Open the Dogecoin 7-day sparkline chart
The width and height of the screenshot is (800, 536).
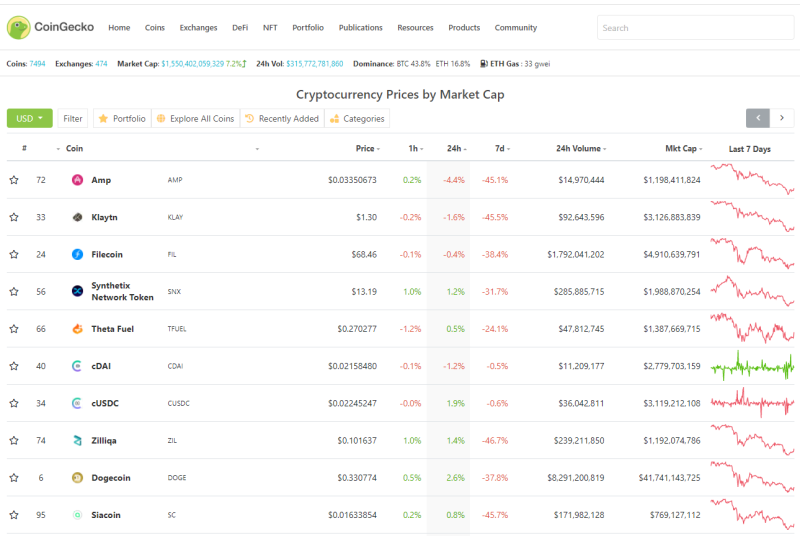(x=752, y=477)
